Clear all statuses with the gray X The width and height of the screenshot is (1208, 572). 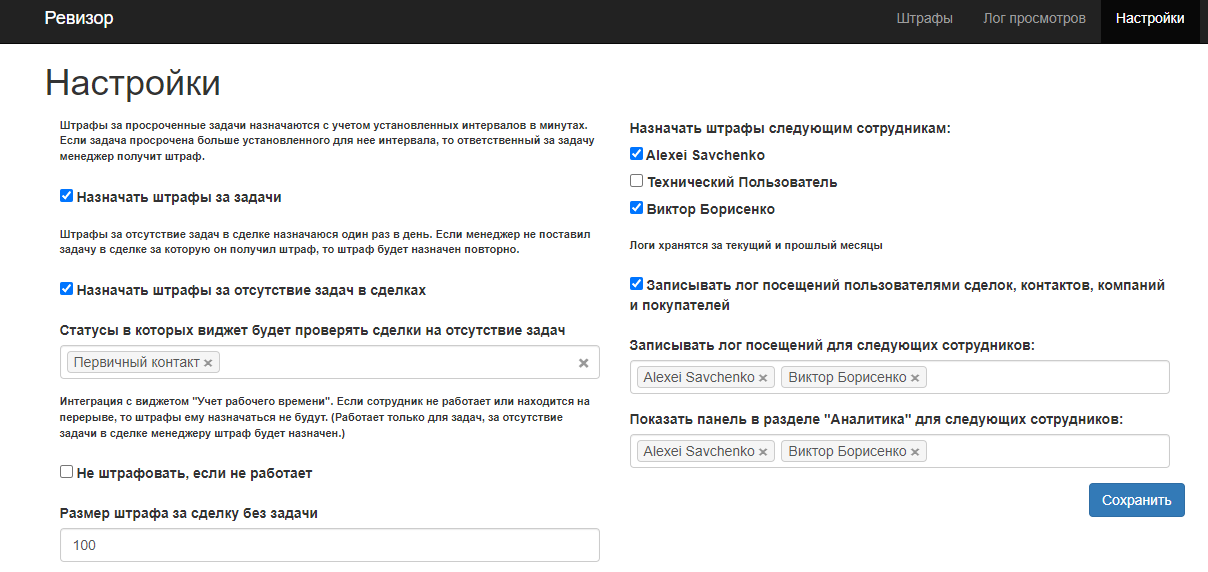pos(584,363)
